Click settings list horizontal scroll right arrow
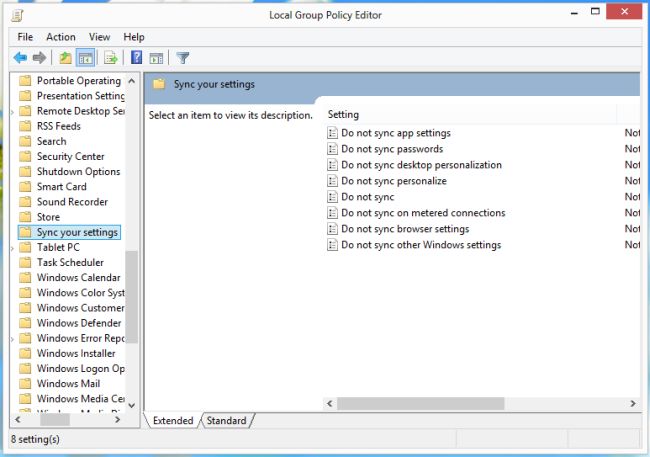The height and width of the screenshot is (457, 650). (x=633, y=403)
